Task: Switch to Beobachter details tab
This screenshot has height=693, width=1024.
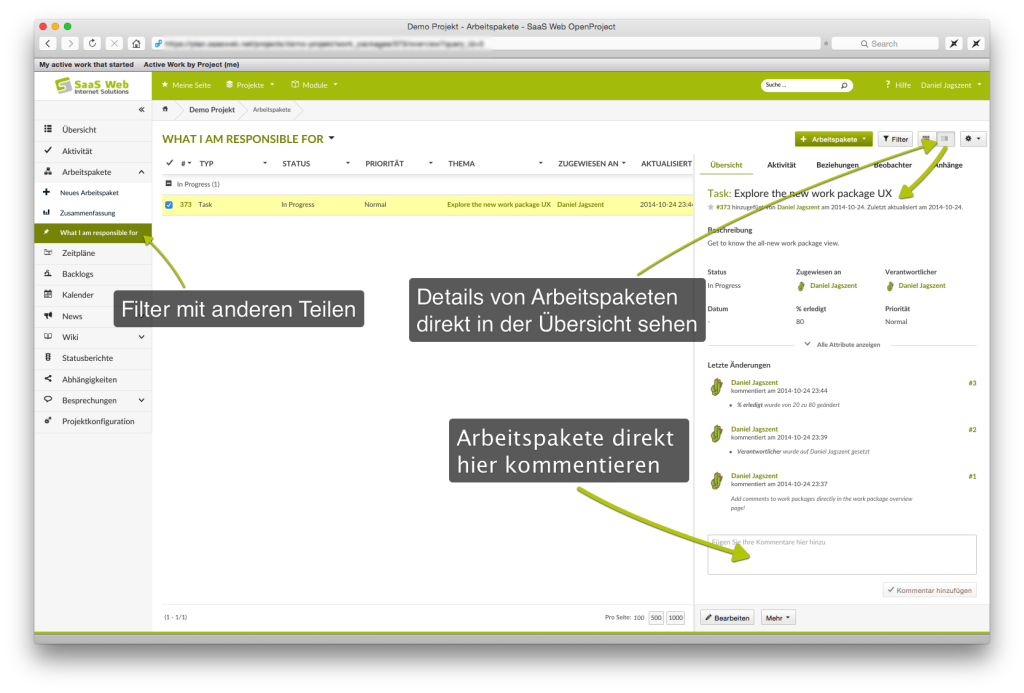Action: [x=894, y=165]
